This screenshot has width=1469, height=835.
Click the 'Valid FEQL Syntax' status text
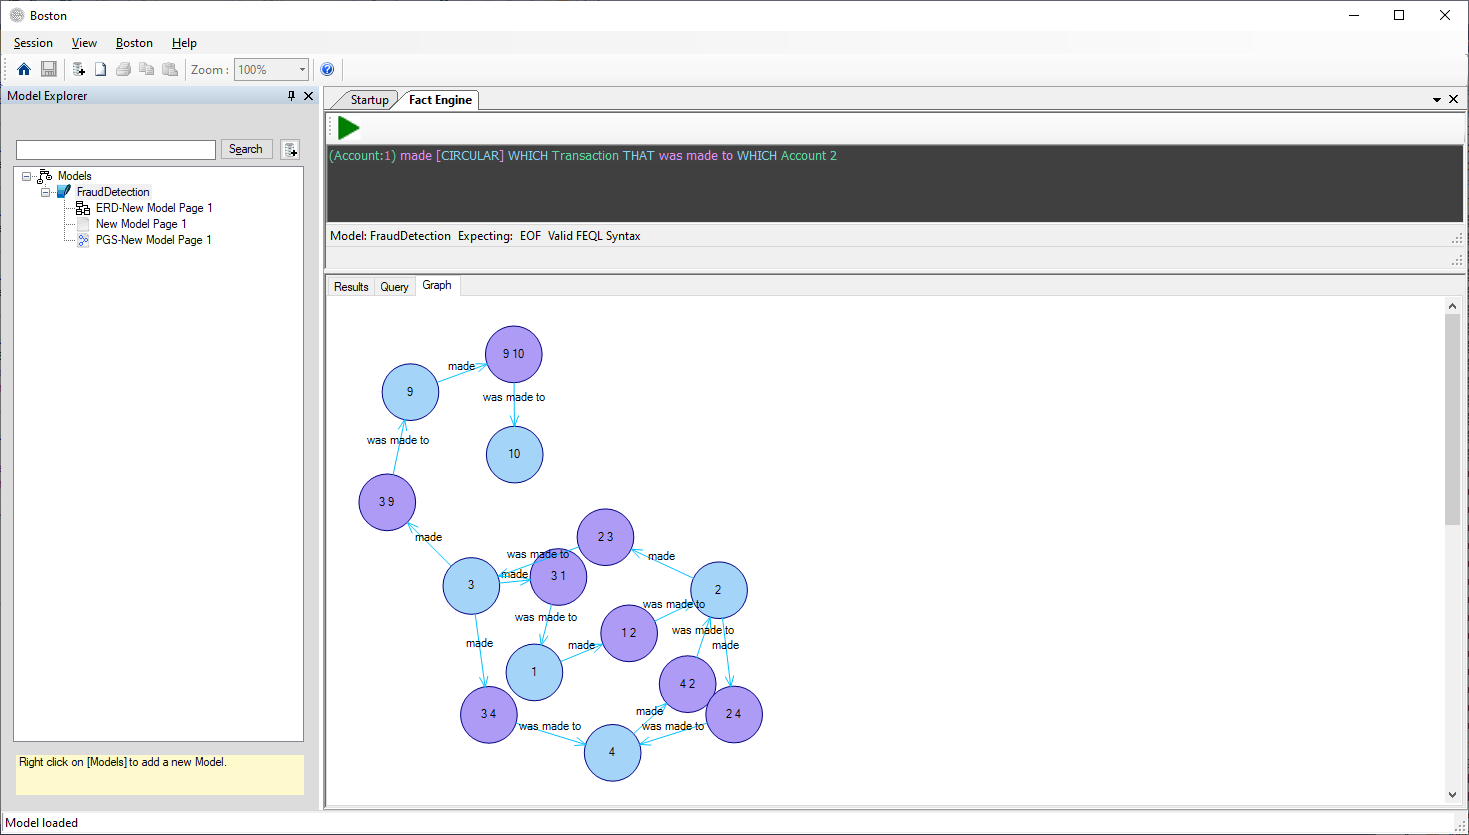click(594, 236)
